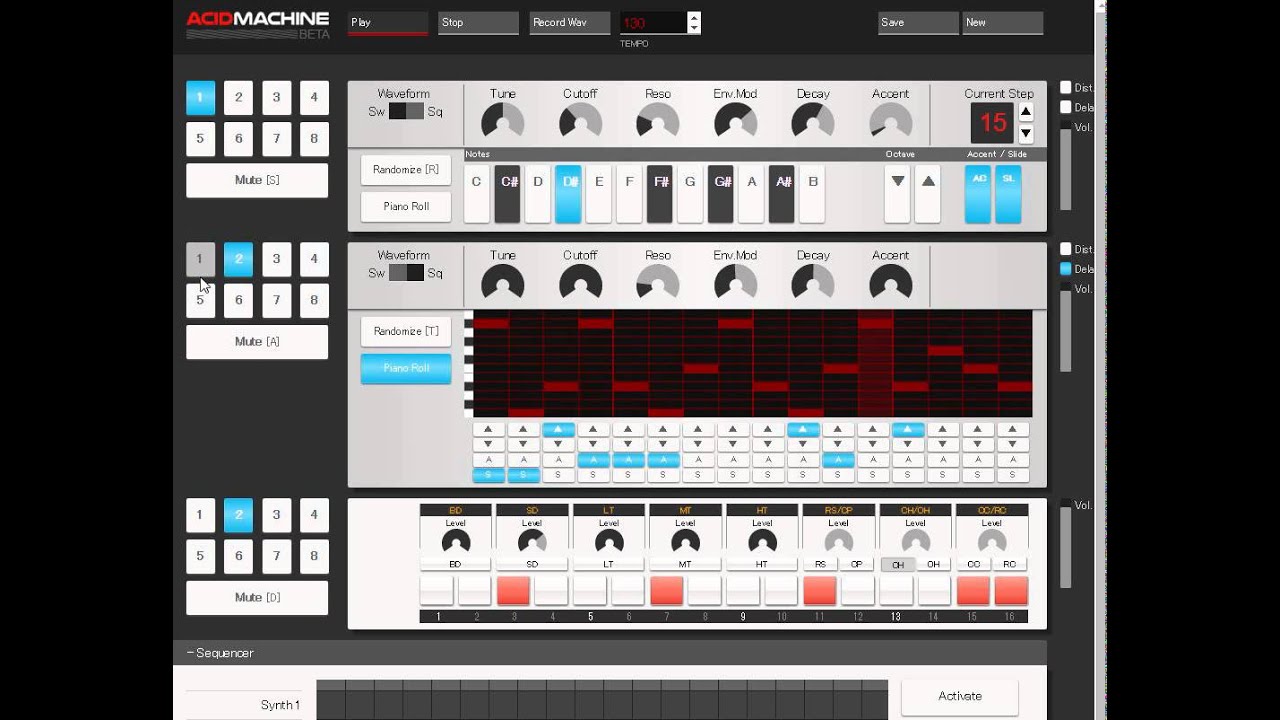Select the A# note key
Image resolution: width=1280 pixels, height=720 pixels.
[x=782, y=193]
